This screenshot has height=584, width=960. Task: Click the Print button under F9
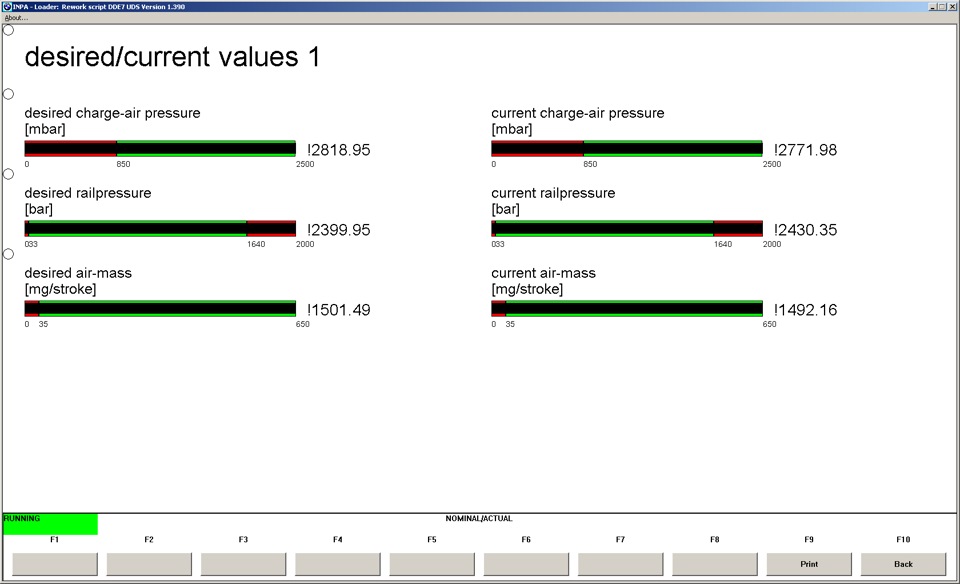809,564
